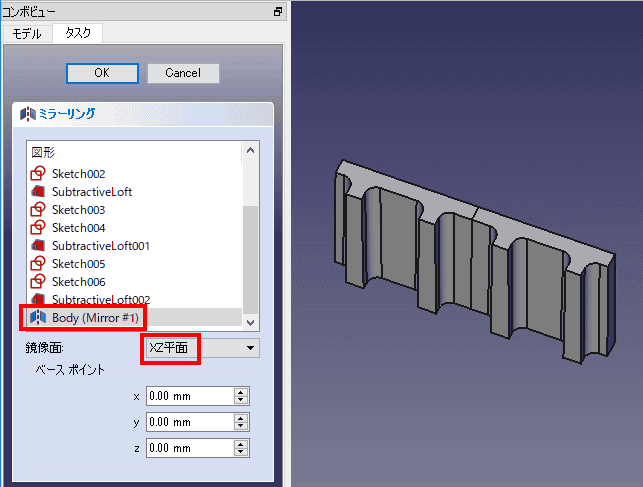Viewport: 643px width, 487px height.
Task: Select the SubtractiveLoft feature icon
Action: click(38, 191)
